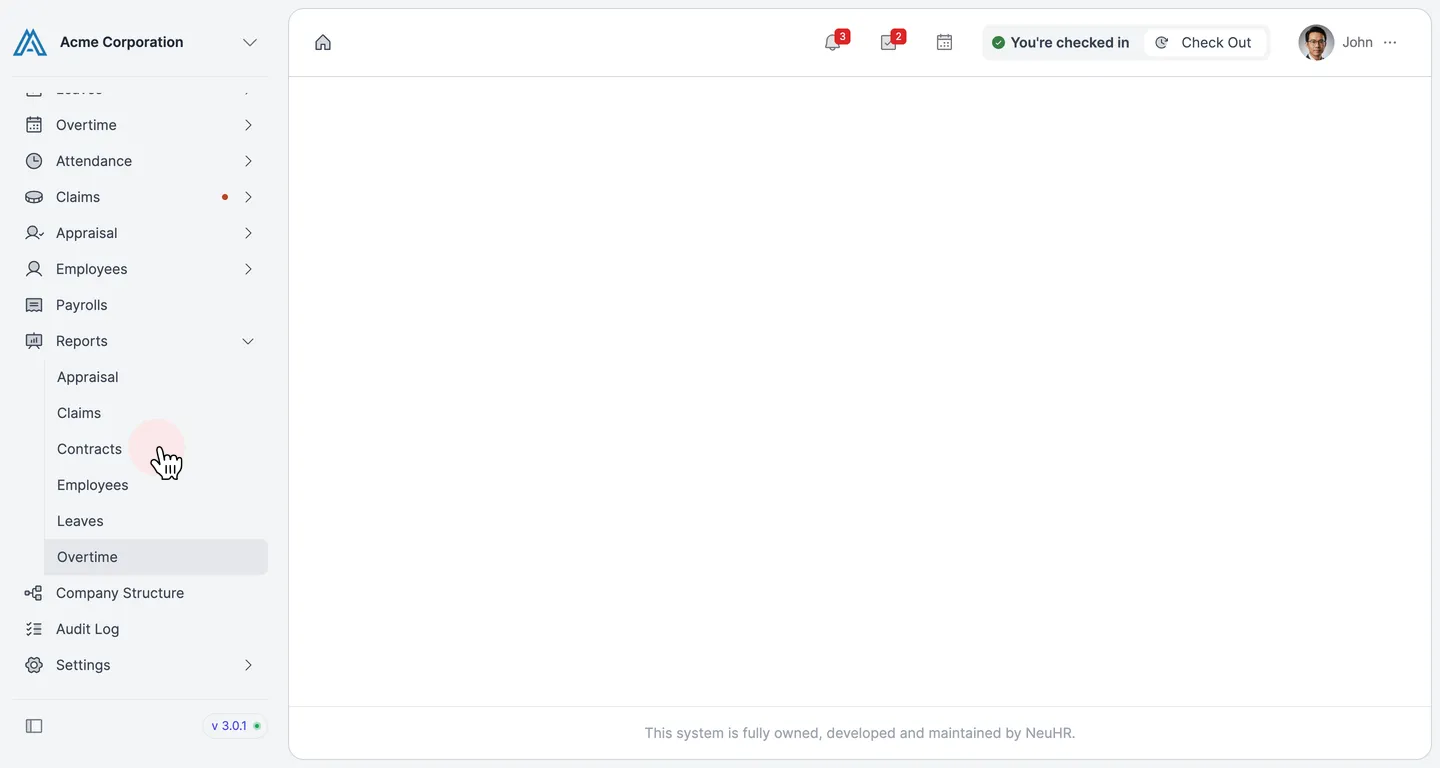This screenshot has width=1440, height=768.
Task: Click the red dot indicator beside Claims
Action: (x=225, y=197)
